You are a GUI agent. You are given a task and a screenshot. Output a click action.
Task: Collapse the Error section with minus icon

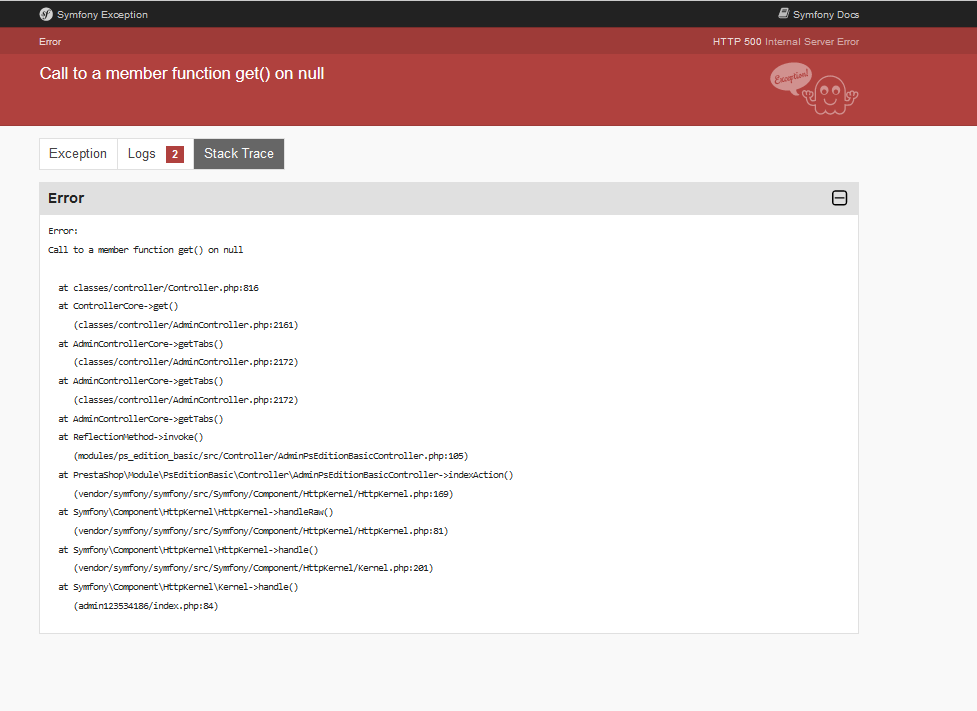[x=839, y=198]
